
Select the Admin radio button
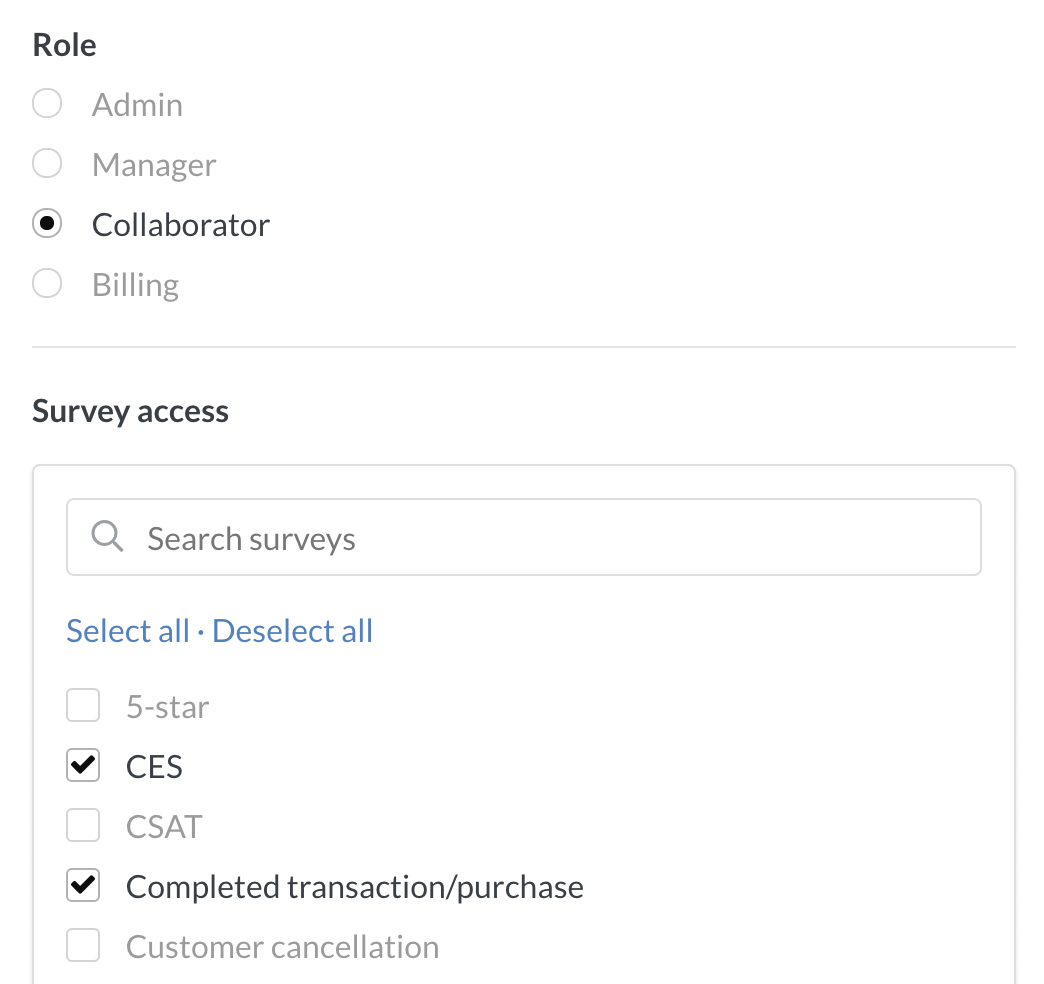click(47, 104)
